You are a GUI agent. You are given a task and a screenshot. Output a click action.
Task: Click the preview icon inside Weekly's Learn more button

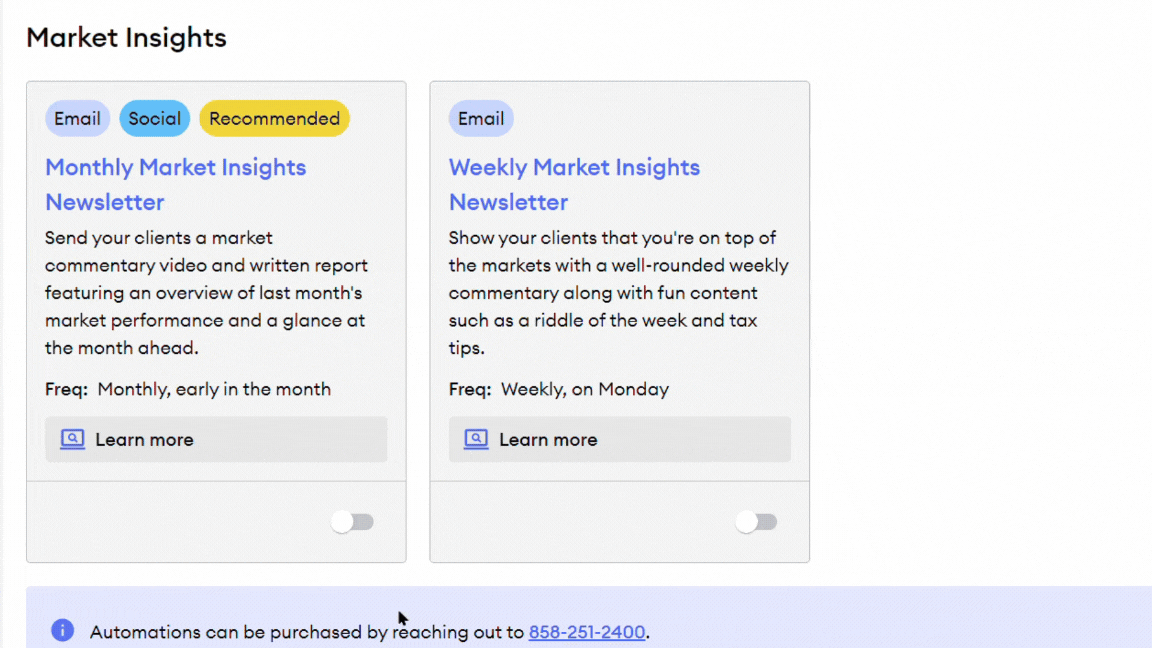476,440
